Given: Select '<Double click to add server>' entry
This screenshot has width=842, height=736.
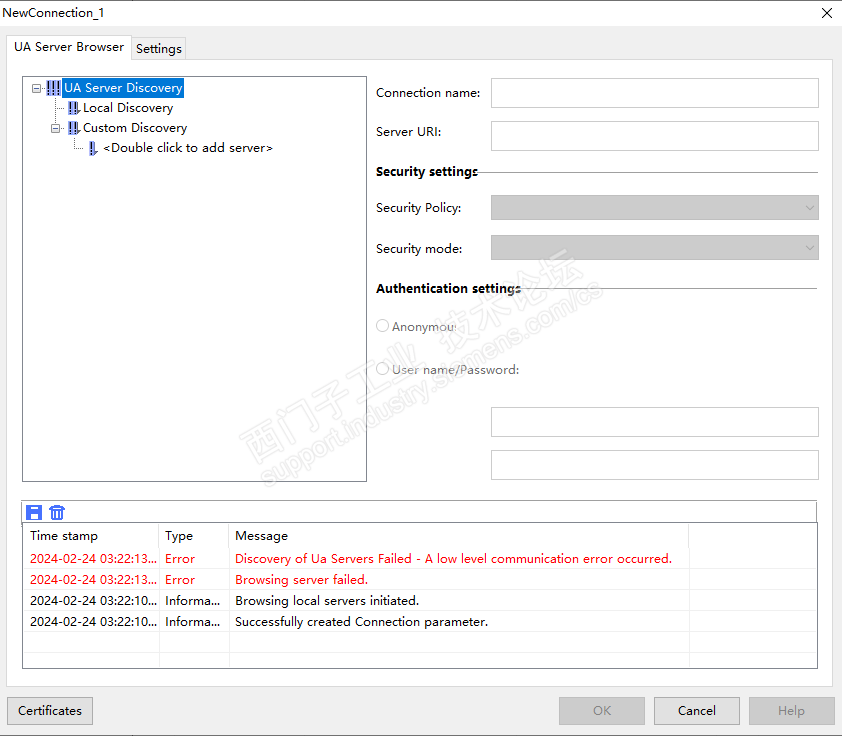Looking at the screenshot, I should click(x=188, y=148).
